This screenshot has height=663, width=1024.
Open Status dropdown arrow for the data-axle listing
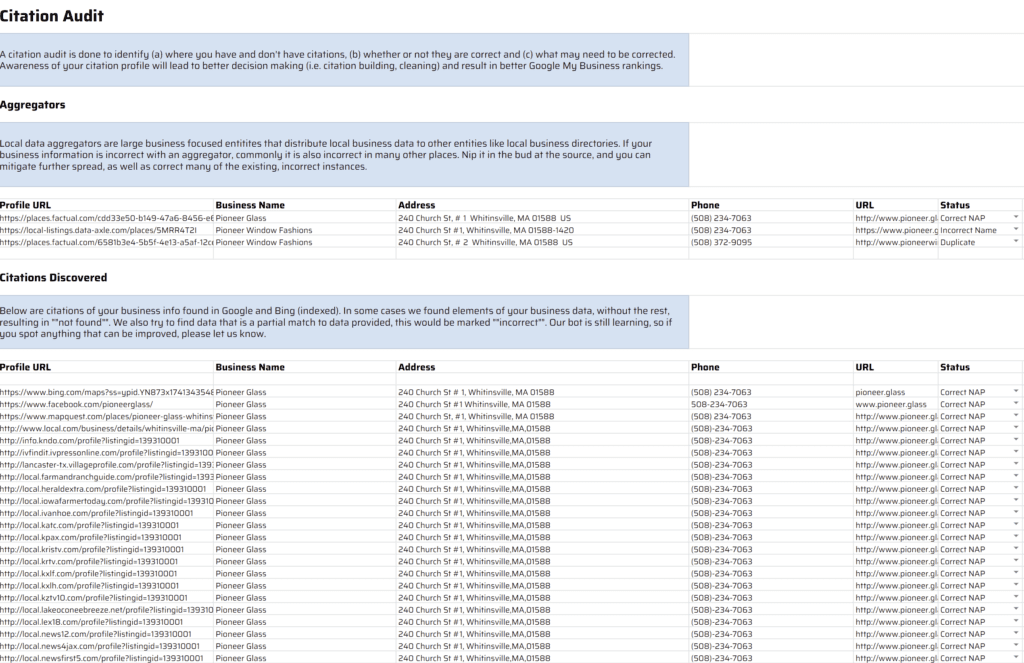coord(1016,229)
